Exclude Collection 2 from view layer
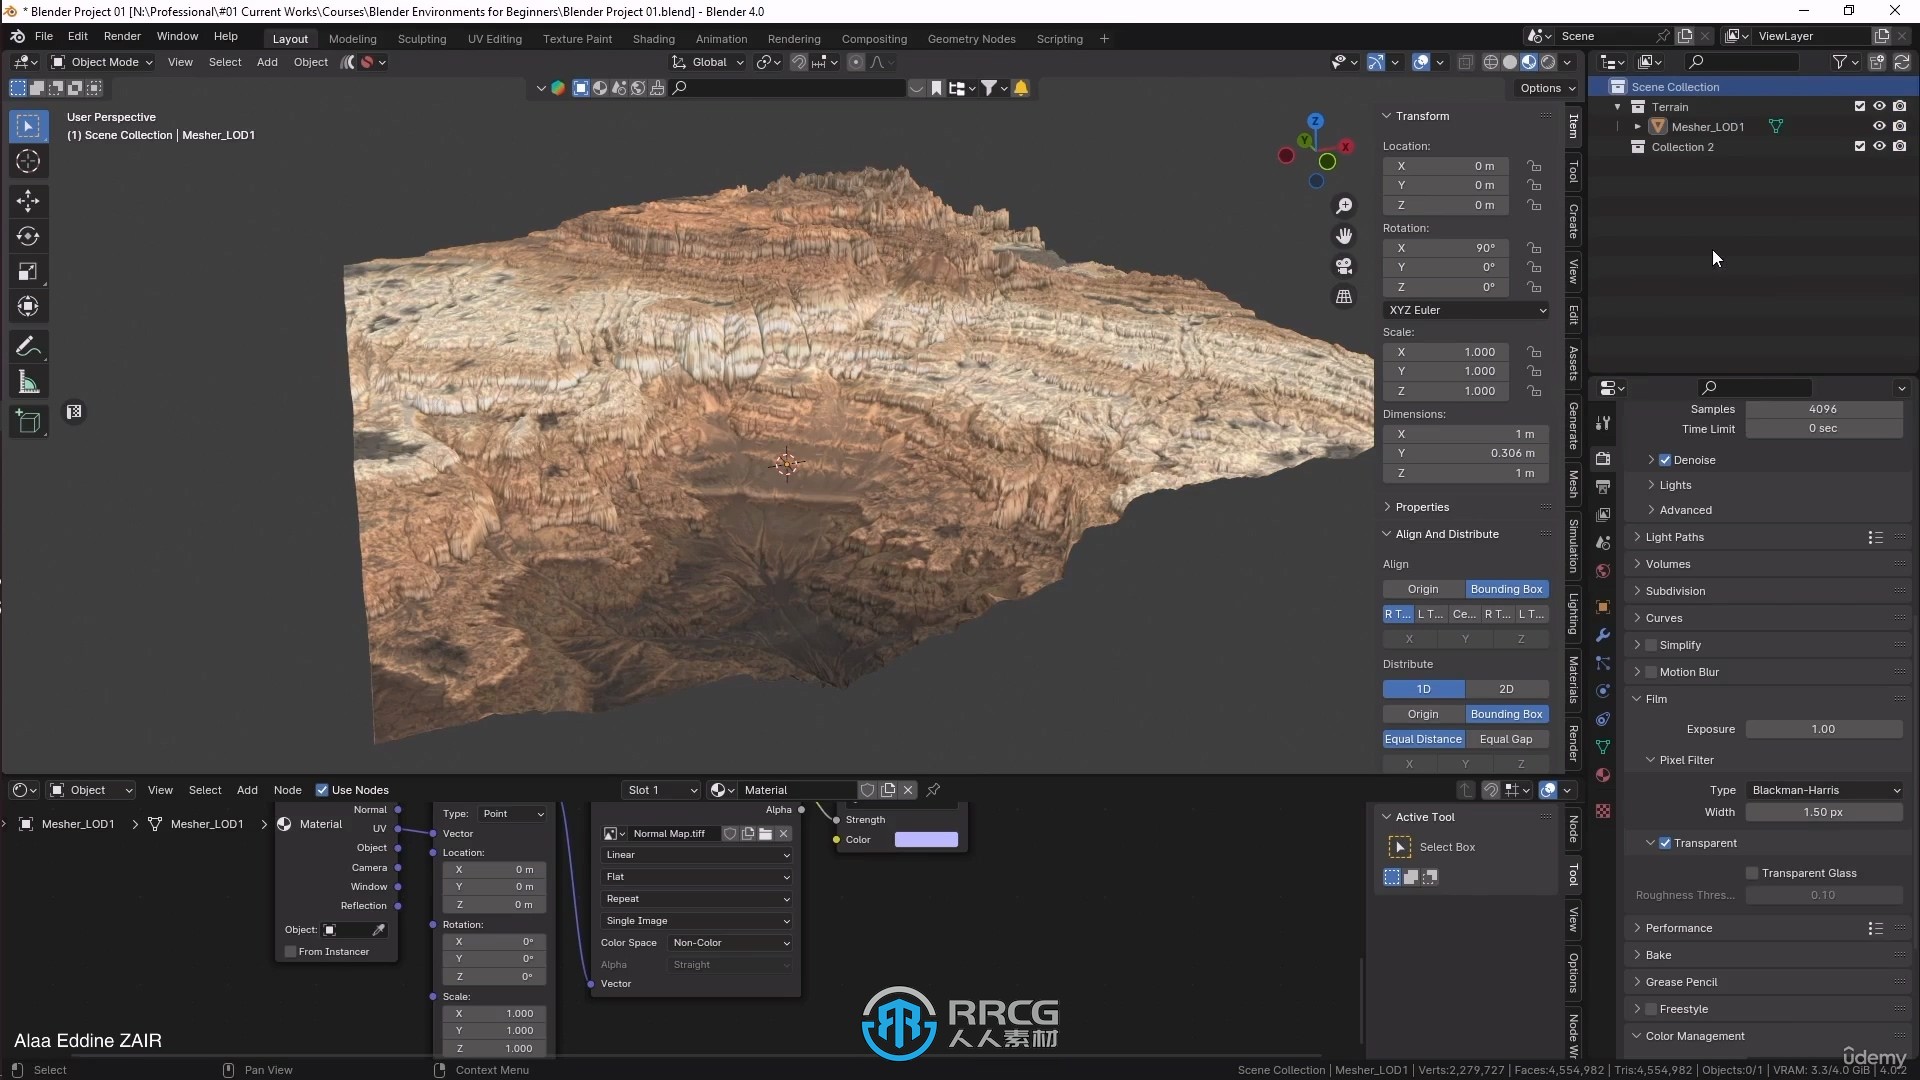1920x1080 pixels. (1860, 146)
